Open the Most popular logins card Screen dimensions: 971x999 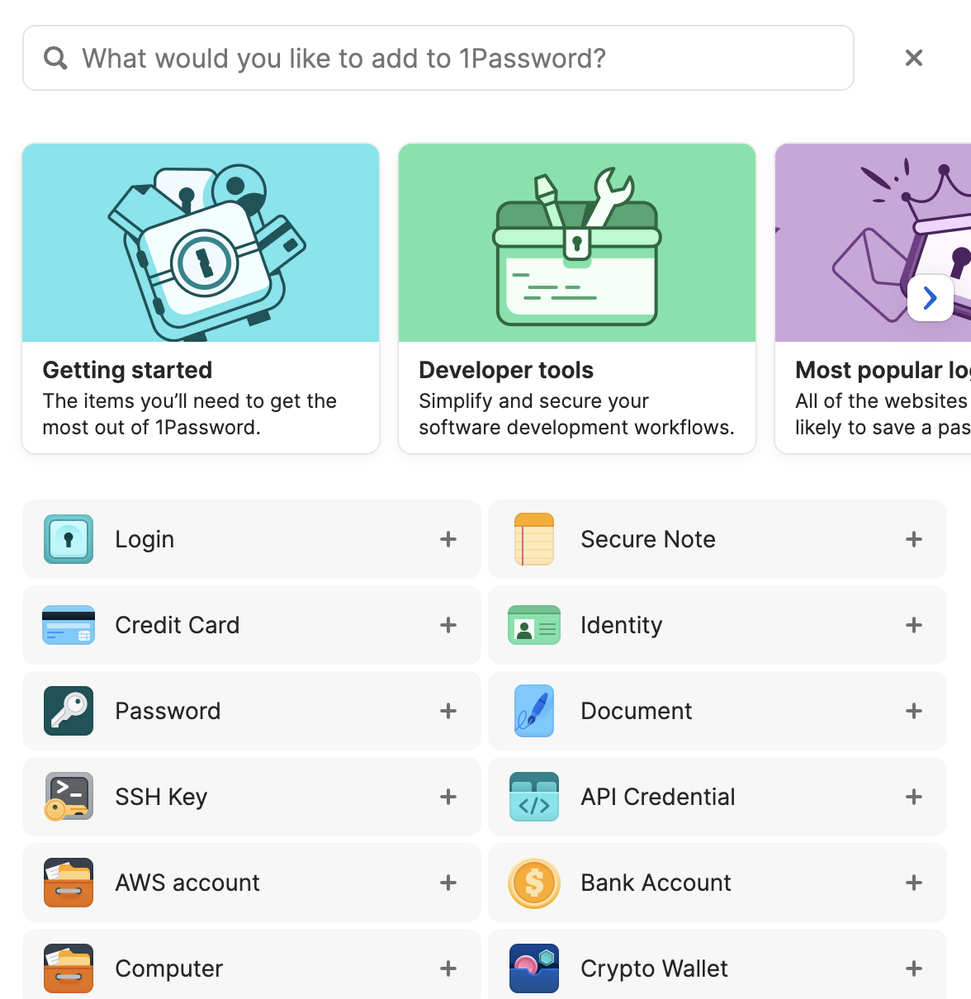pos(860,380)
